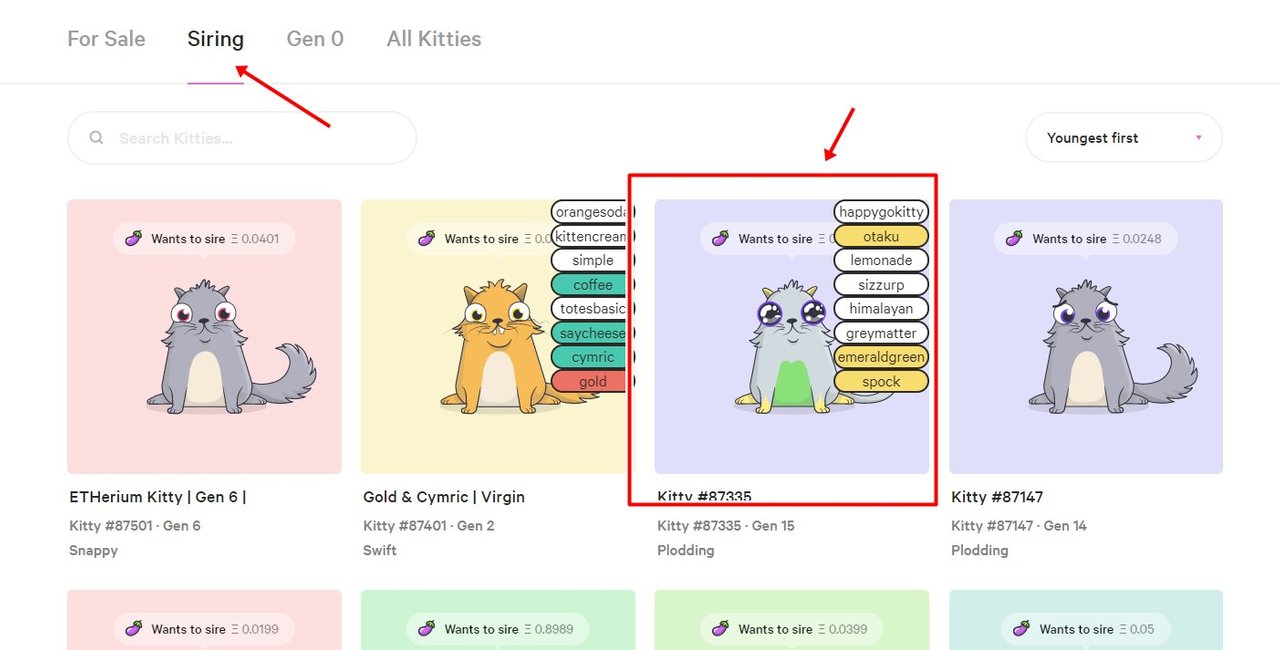This screenshot has width=1280, height=650.
Task: Click eggplant icon on 0.8989 sire badge
Action: click(426, 629)
